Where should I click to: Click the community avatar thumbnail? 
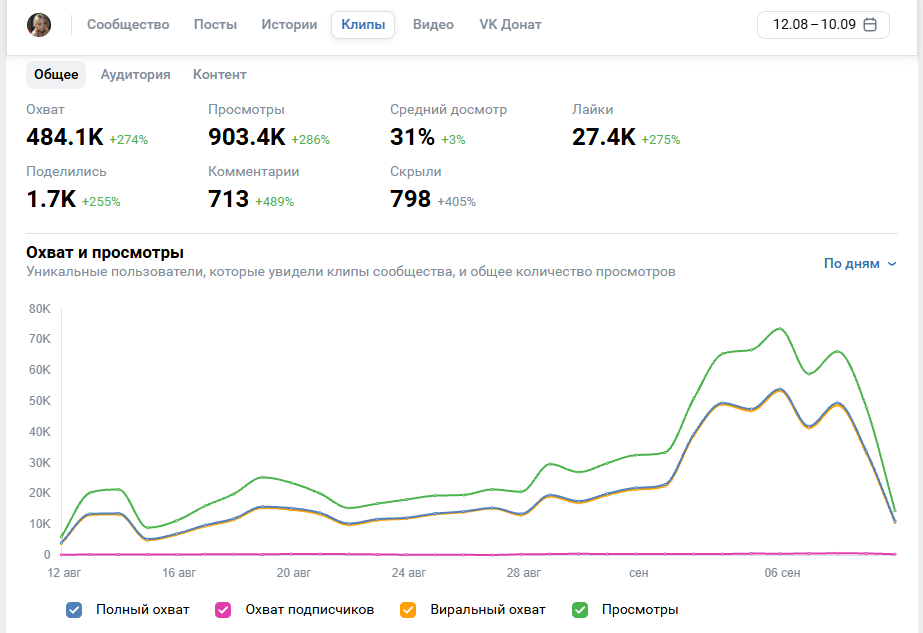(x=39, y=25)
